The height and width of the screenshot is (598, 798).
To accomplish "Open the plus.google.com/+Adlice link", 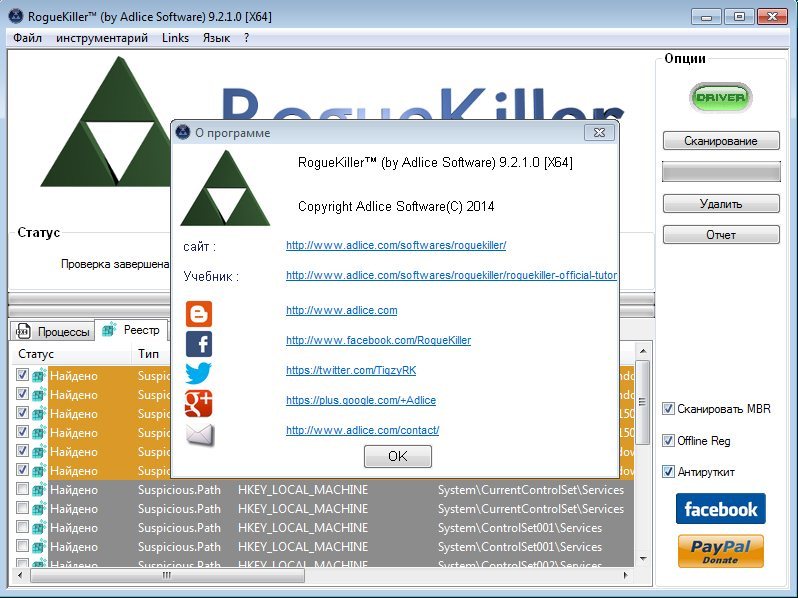I will tap(361, 400).
